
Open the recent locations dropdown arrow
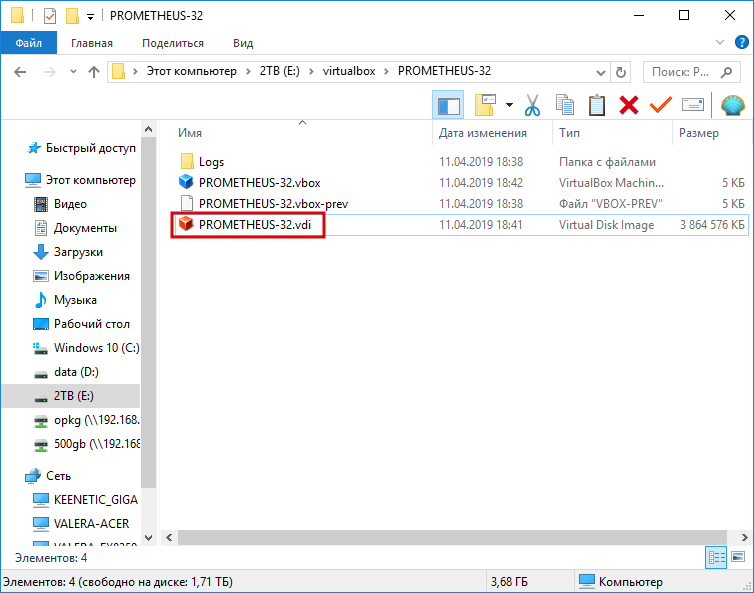(x=73, y=72)
